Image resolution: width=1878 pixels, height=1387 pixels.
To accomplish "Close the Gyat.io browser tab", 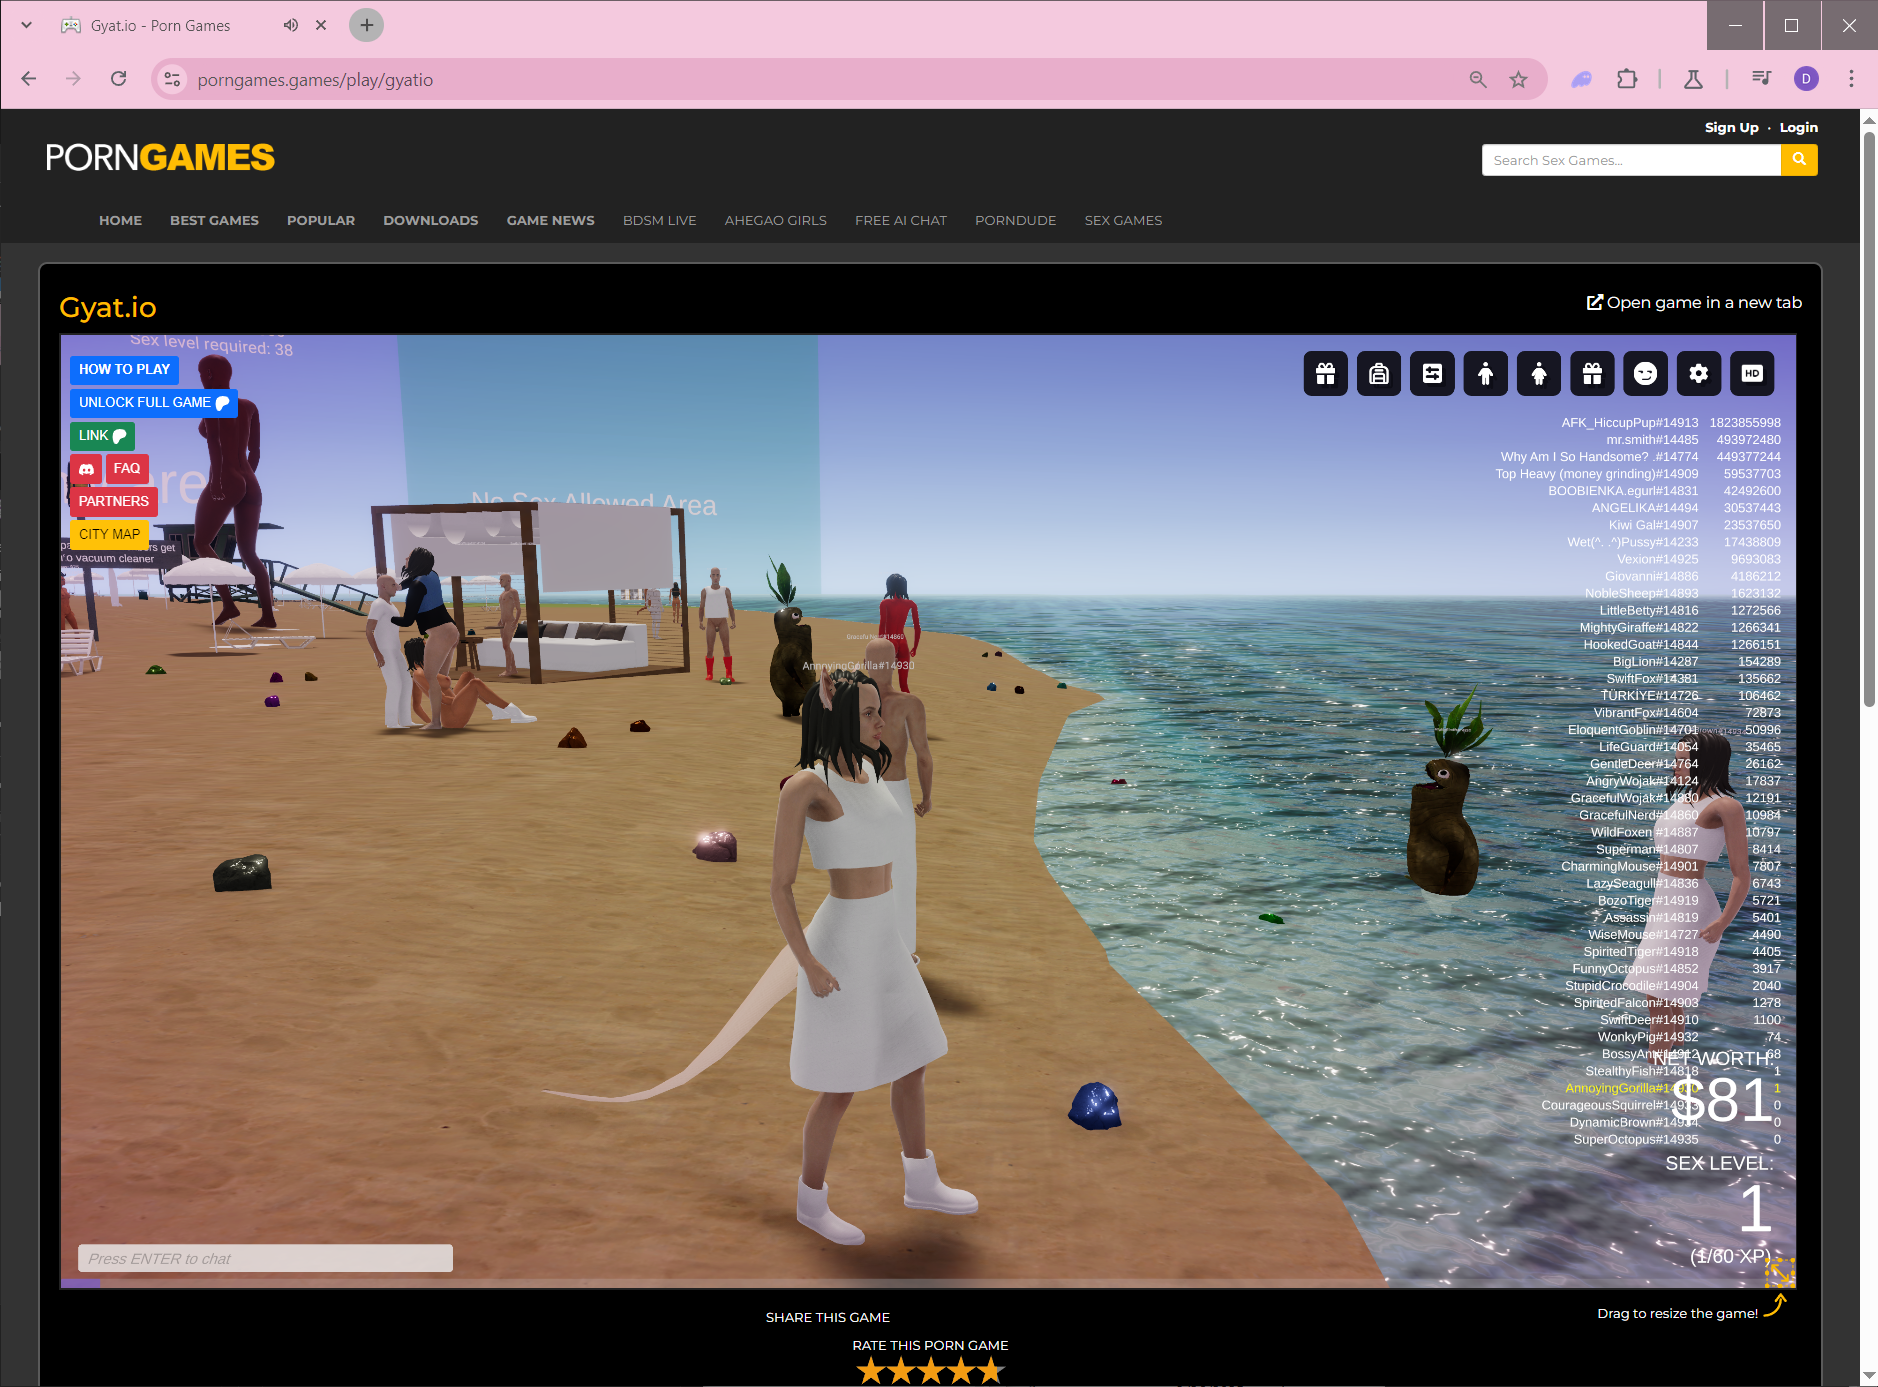I will tap(321, 25).
